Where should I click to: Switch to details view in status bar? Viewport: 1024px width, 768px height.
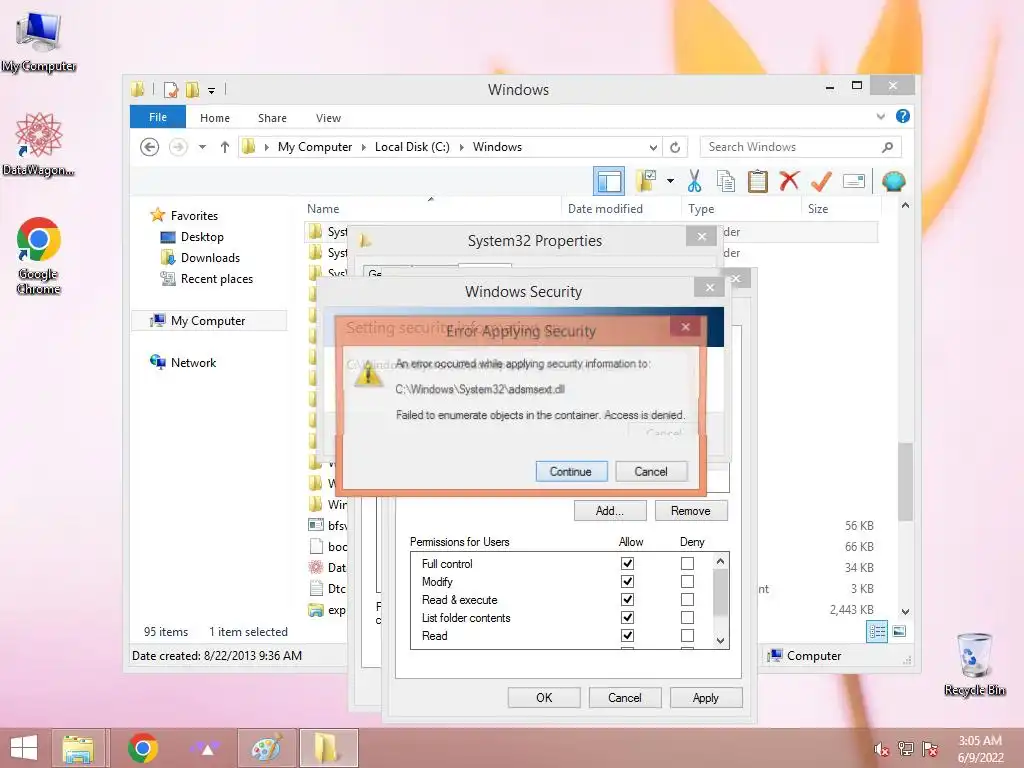coord(877,632)
